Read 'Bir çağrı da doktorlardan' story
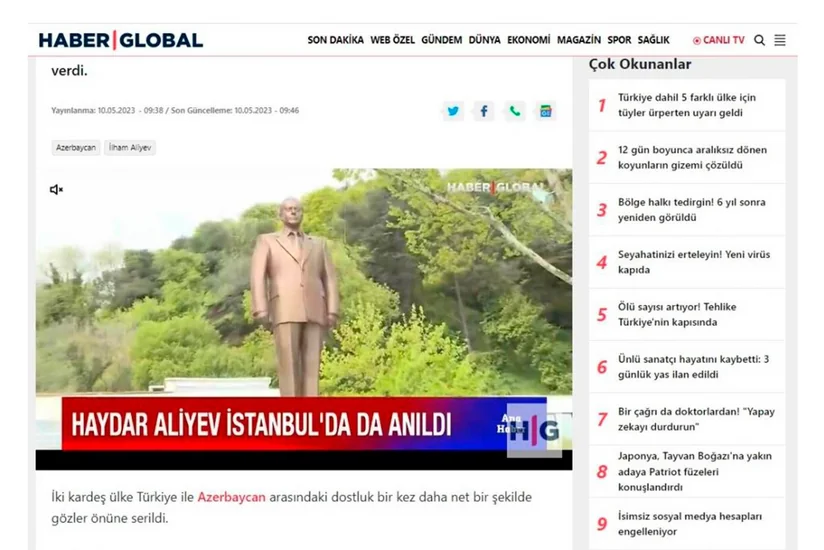Screen dimensions: 824x550 [x=687, y=419]
